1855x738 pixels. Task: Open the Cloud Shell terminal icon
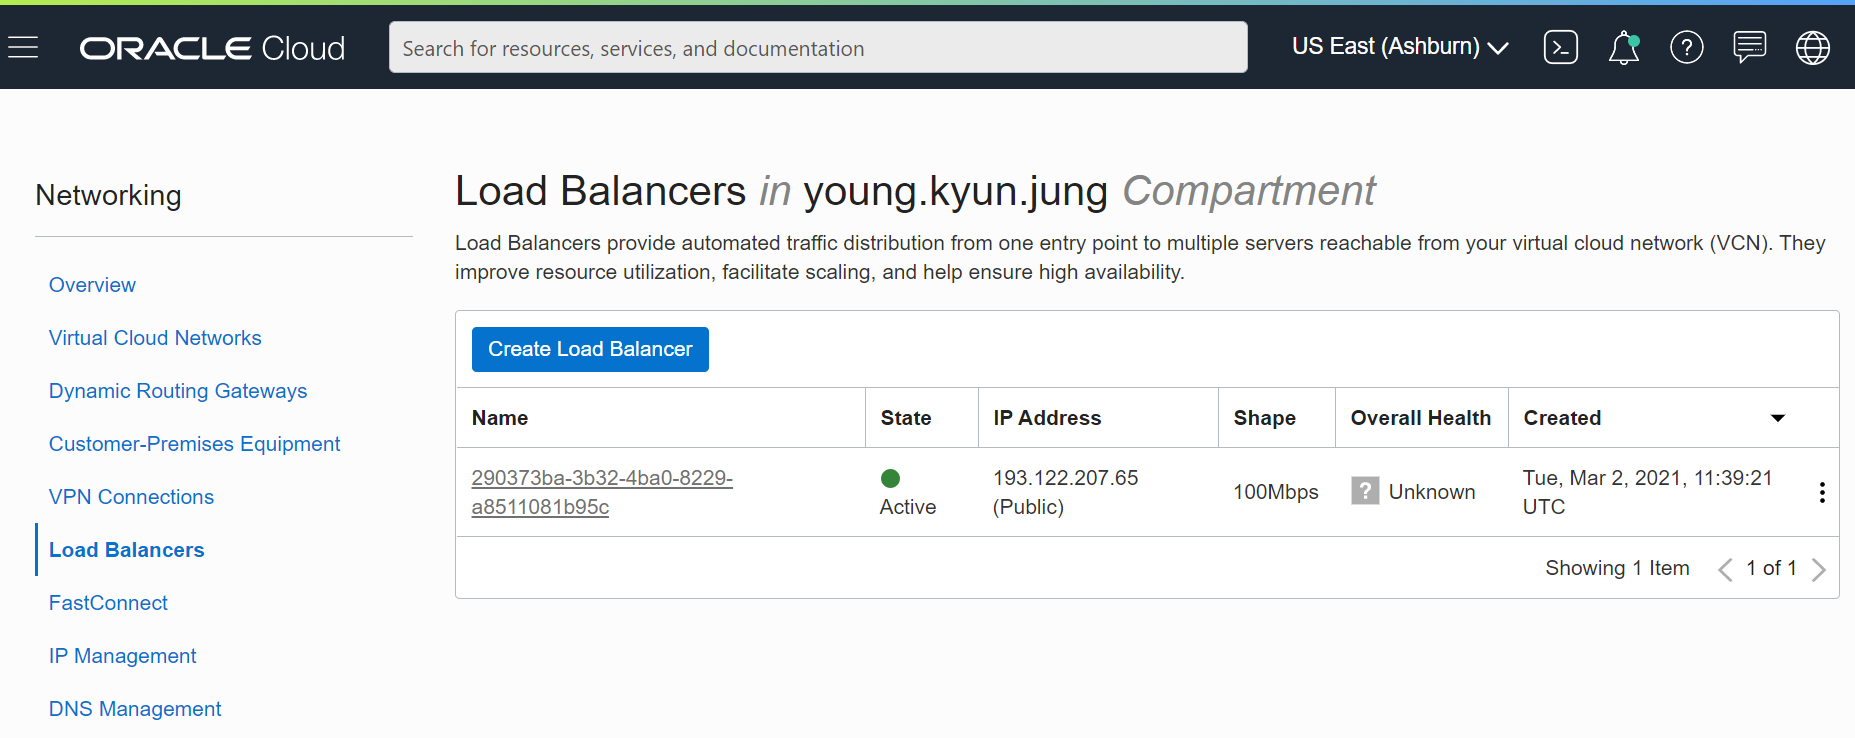tap(1560, 47)
